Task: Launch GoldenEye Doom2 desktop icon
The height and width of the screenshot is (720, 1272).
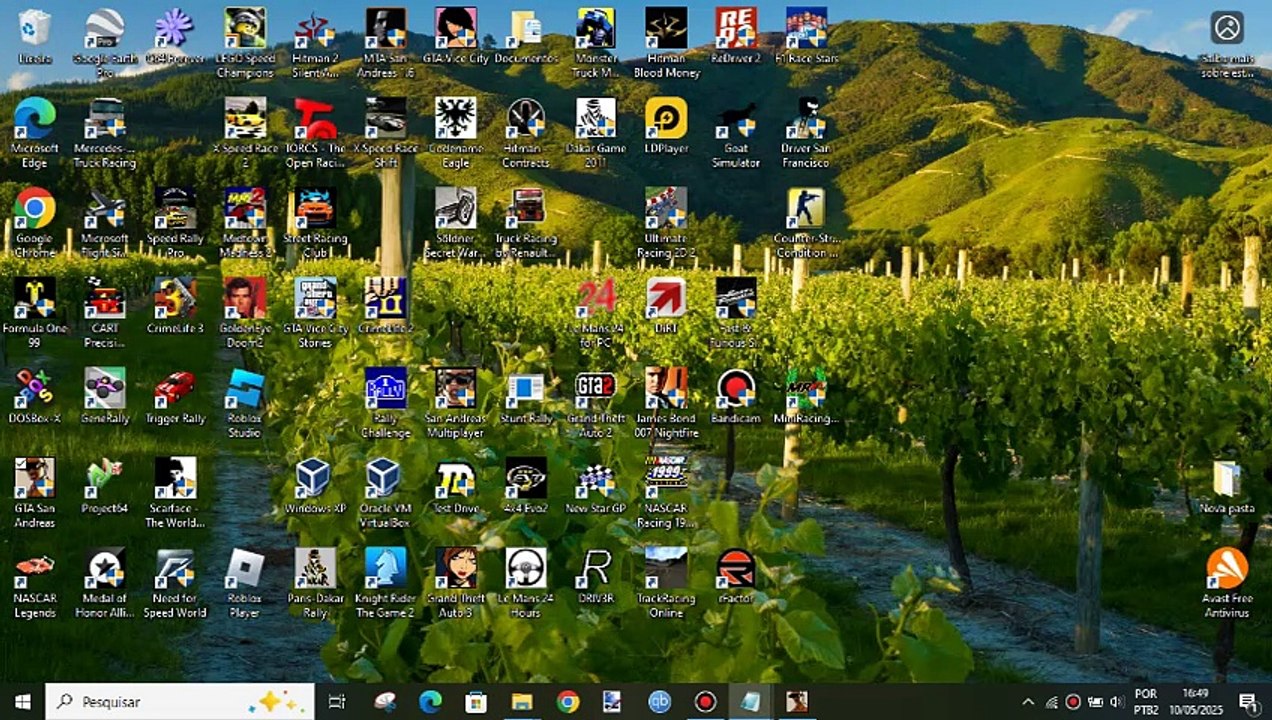Action: coord(245,312)
